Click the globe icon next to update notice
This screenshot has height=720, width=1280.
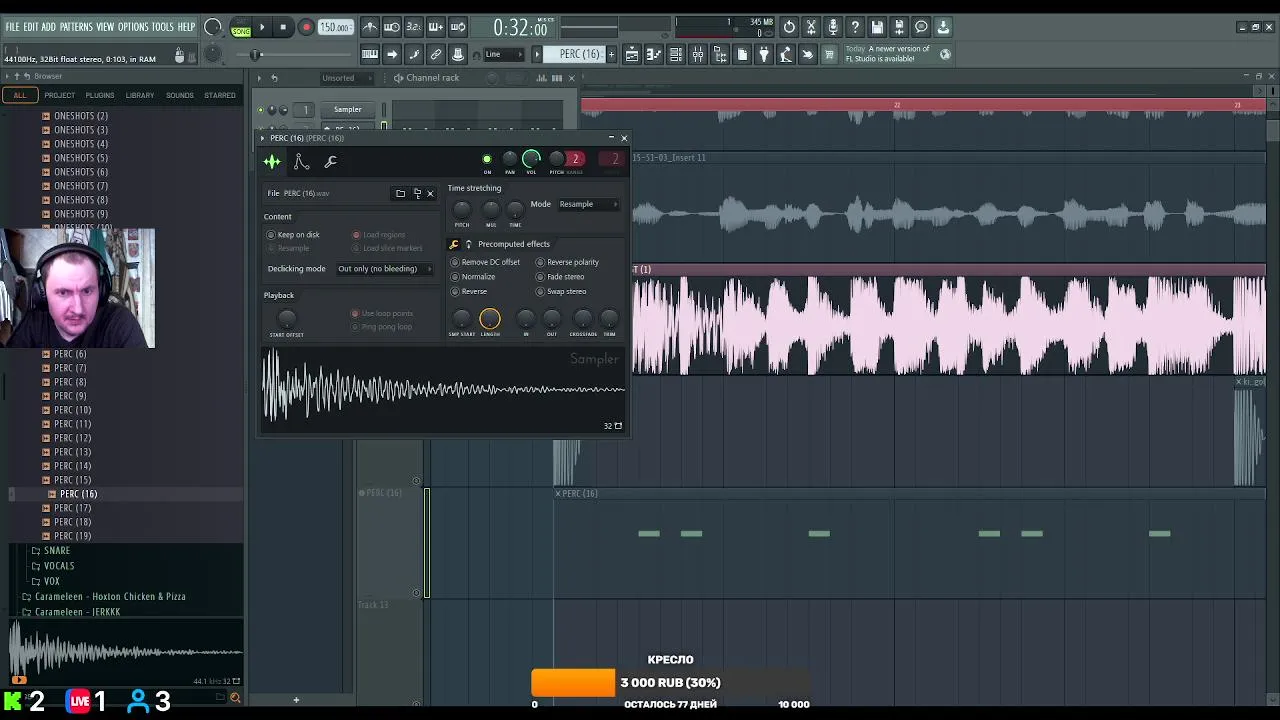(x=945, y=54)
